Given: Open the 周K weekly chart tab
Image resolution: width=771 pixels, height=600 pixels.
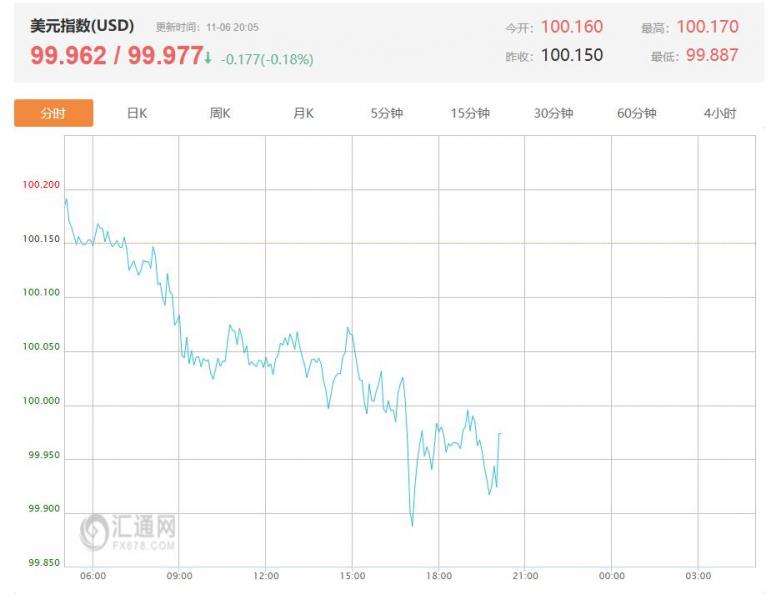Looking at the screenshot, I should (220, 113).
